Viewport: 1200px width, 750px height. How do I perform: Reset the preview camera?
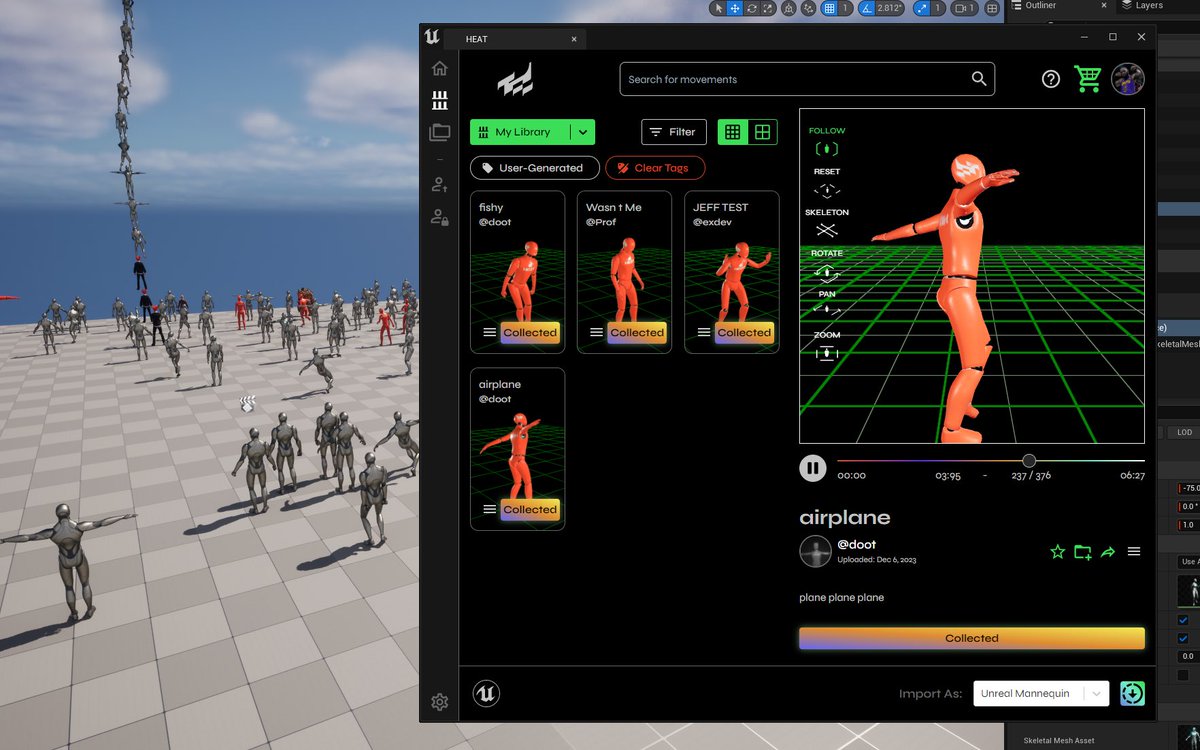pyautogui.click(x=827, y=183)
